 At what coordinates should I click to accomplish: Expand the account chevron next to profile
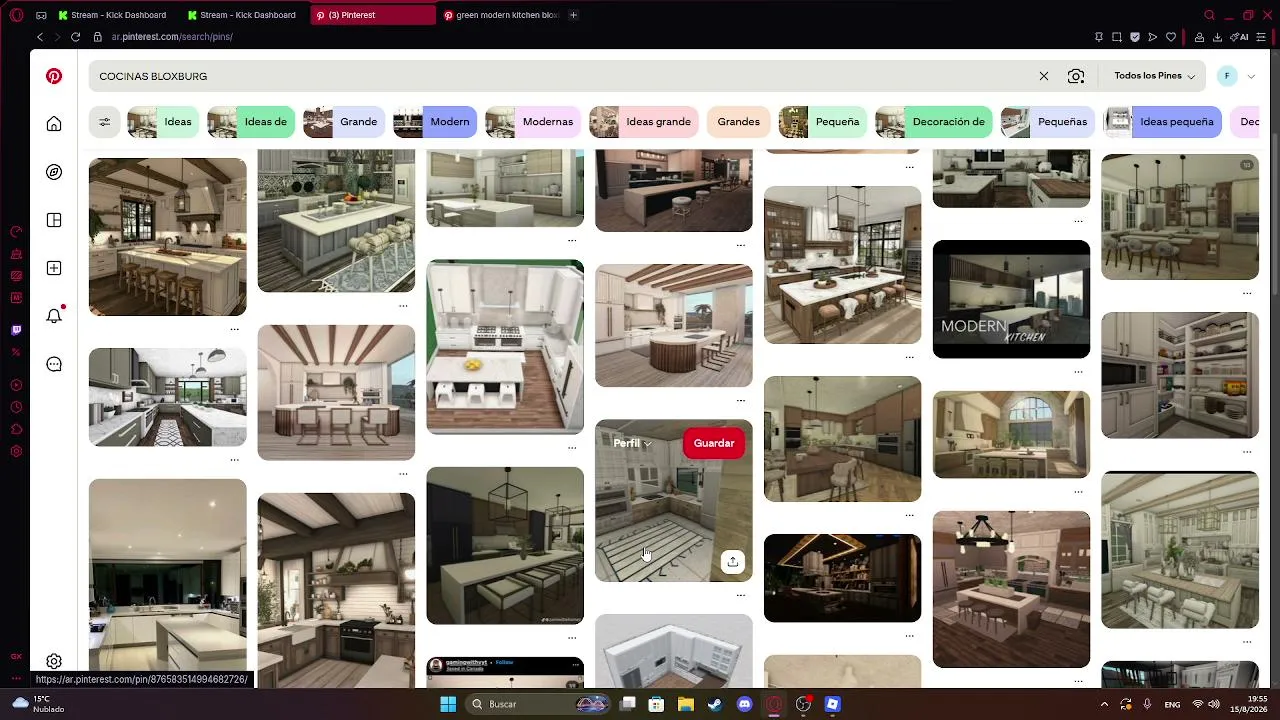pyautogui.click(x=1251, y=76)
